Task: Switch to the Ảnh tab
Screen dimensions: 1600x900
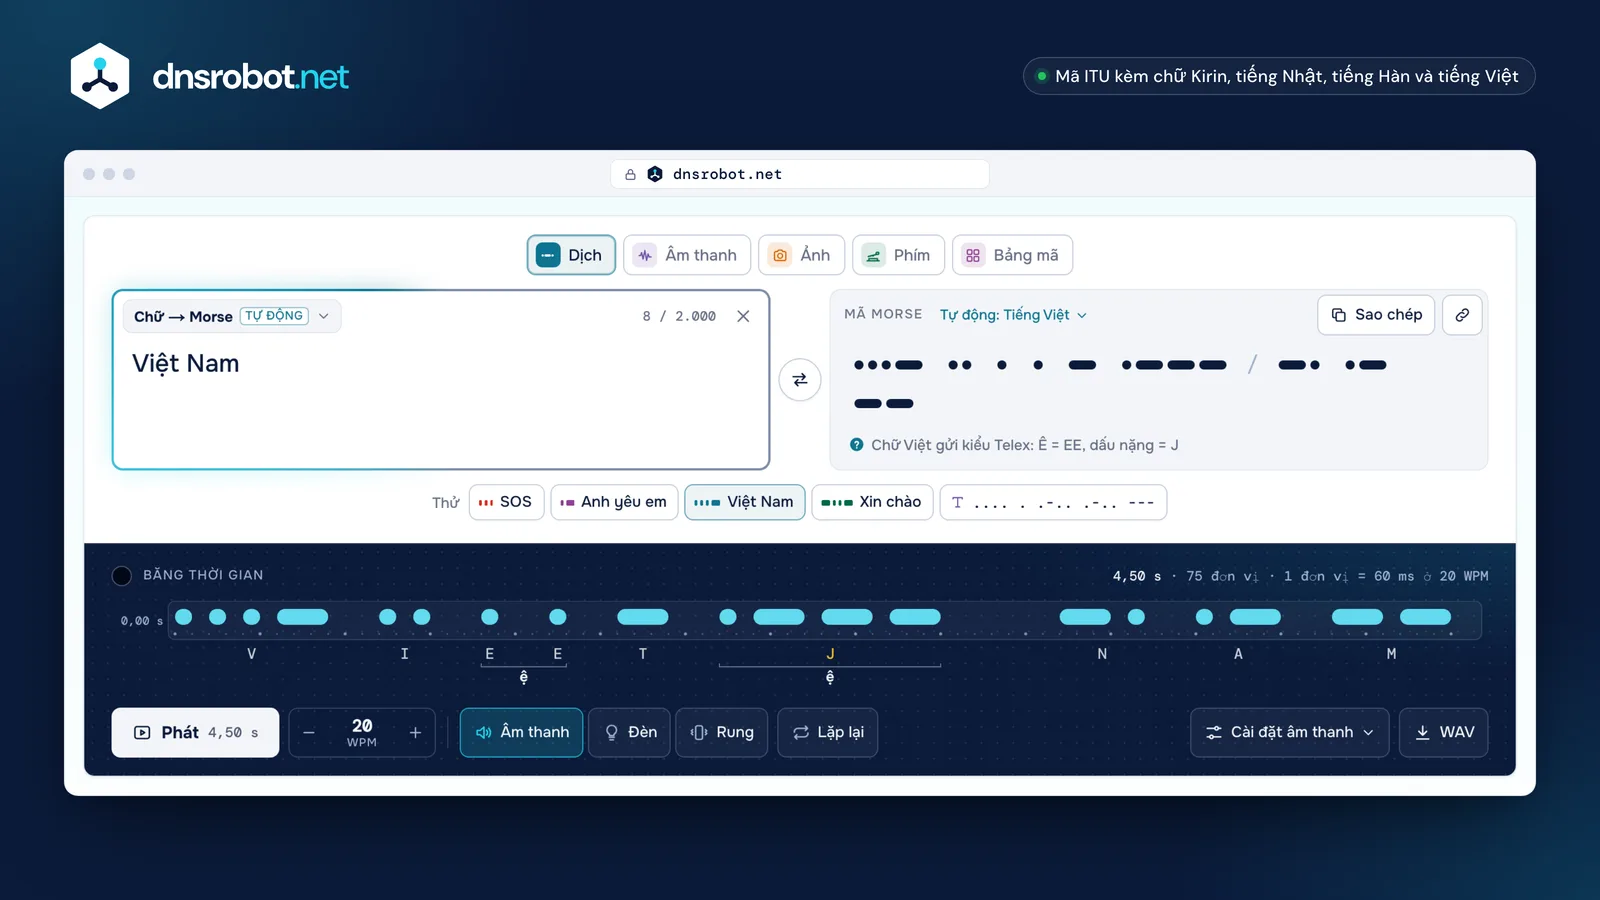Action: [802, 255]
